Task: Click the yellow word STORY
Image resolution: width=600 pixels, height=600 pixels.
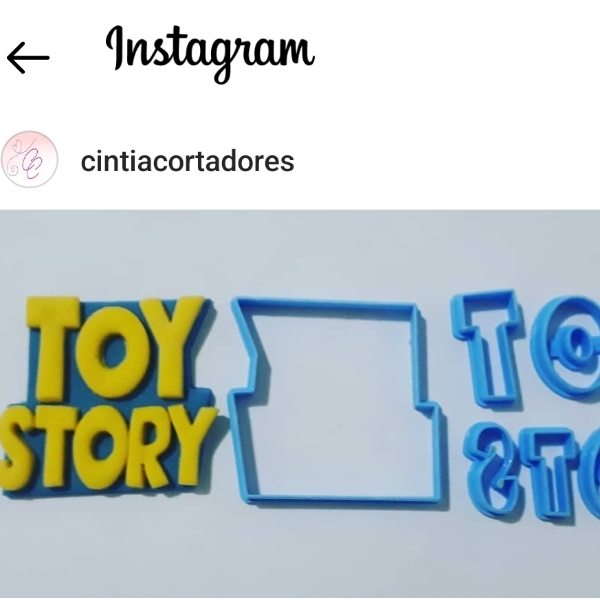Action: (x=109, y=446)
